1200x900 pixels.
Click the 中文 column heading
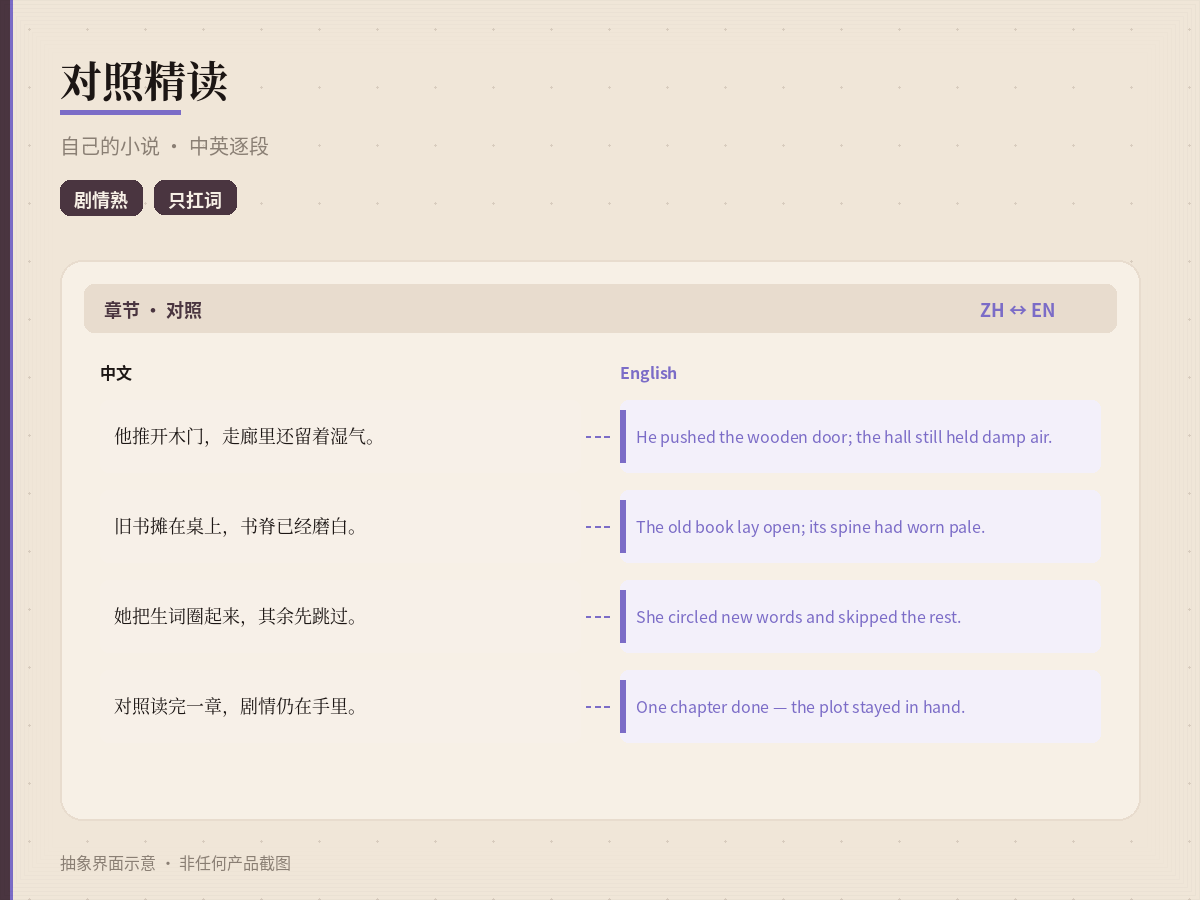(x=116, y=373)
